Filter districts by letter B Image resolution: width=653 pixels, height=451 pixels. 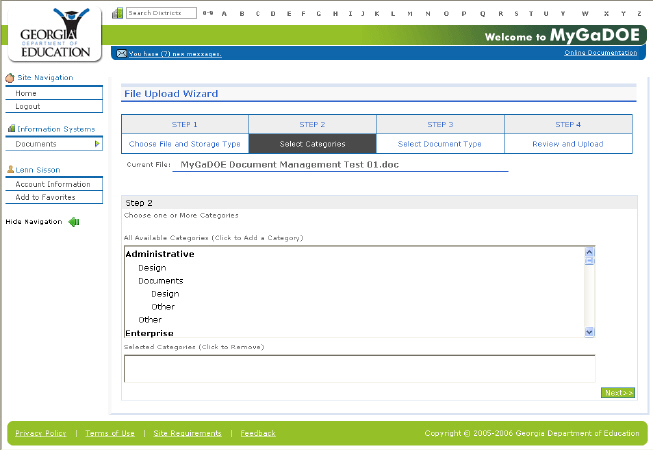[x=242, y=13]
